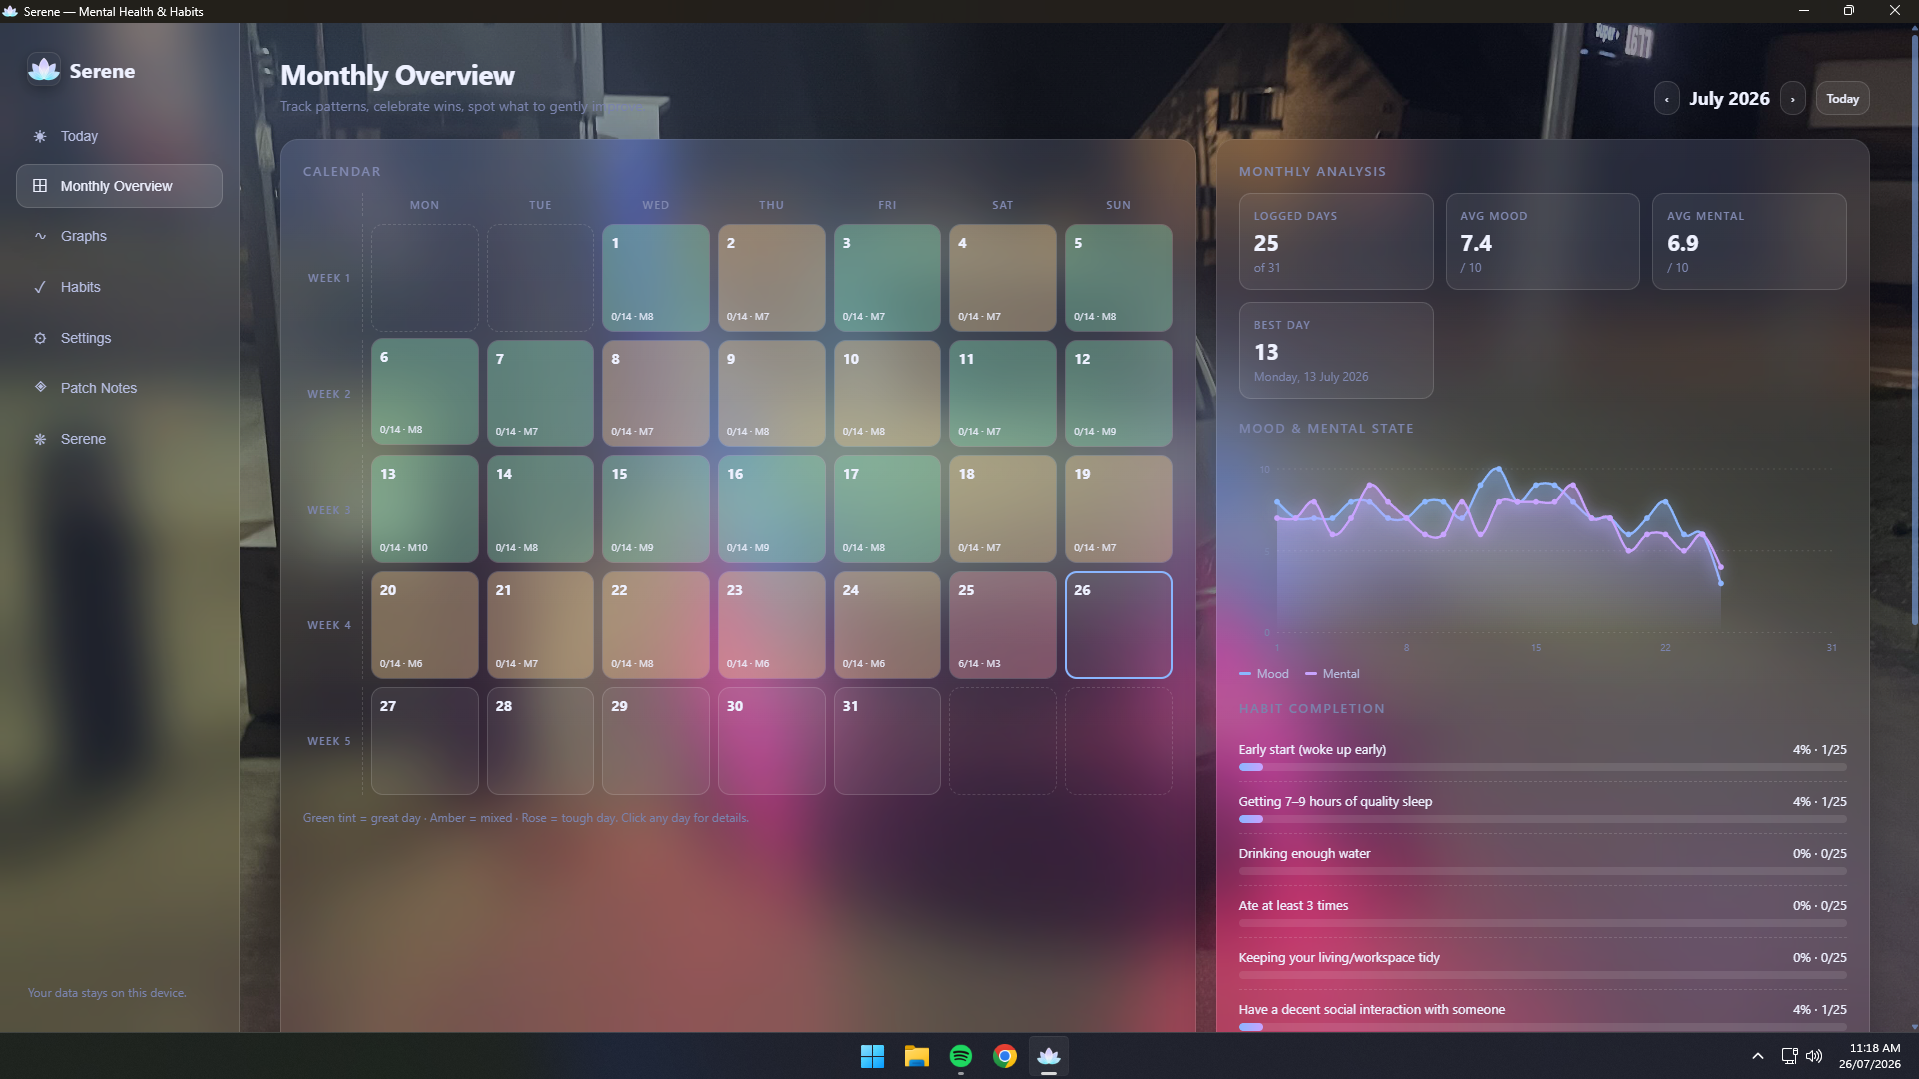Screen dimensions: 1919x1079
Task: Select the highlighted day 26
Action: click(1118, 625)
